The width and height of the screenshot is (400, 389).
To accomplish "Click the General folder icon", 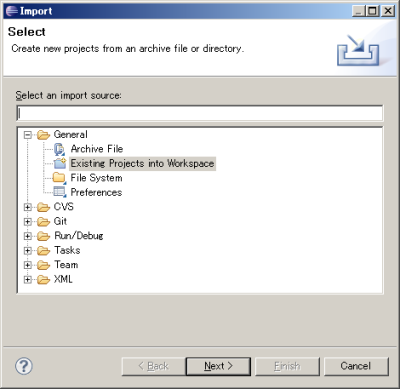I will coord(43,135).
